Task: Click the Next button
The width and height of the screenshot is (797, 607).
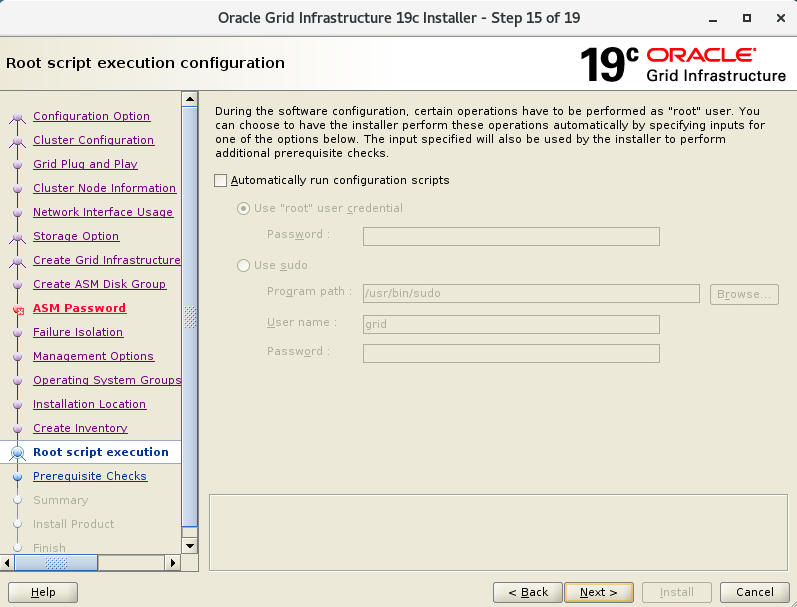Action: tap(598, 592)
